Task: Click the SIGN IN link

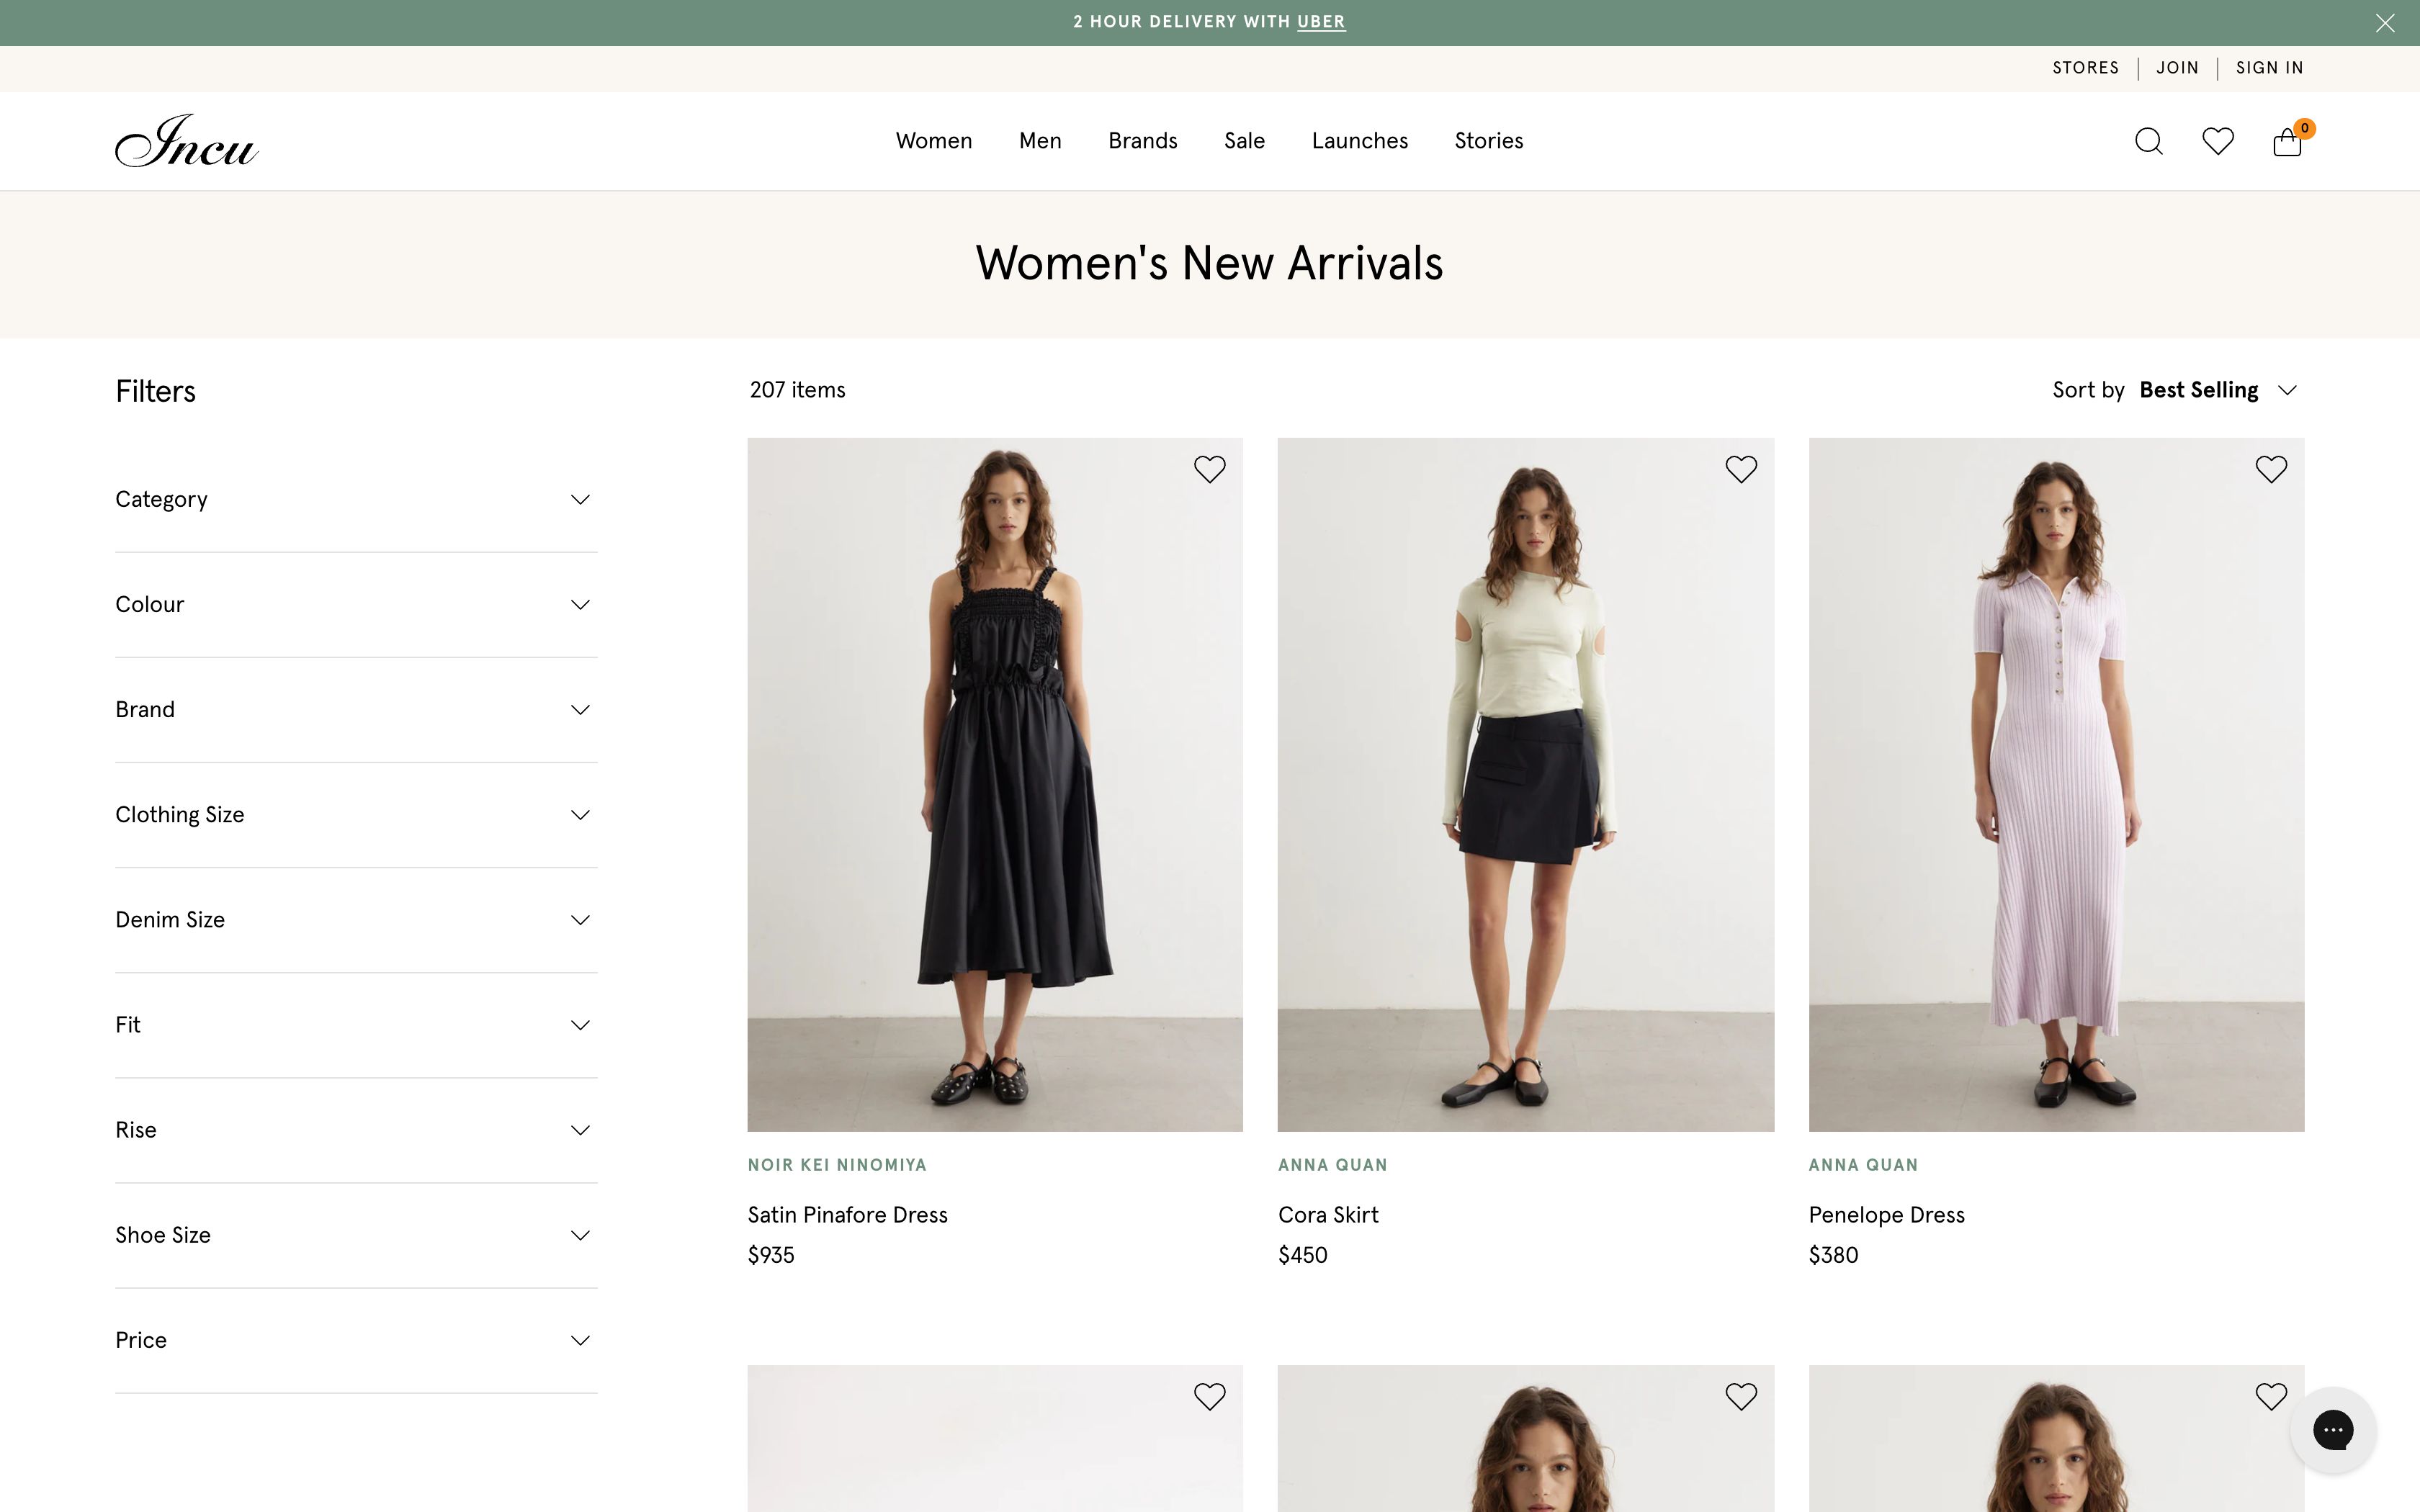Action: click(x=2269, y=68)
